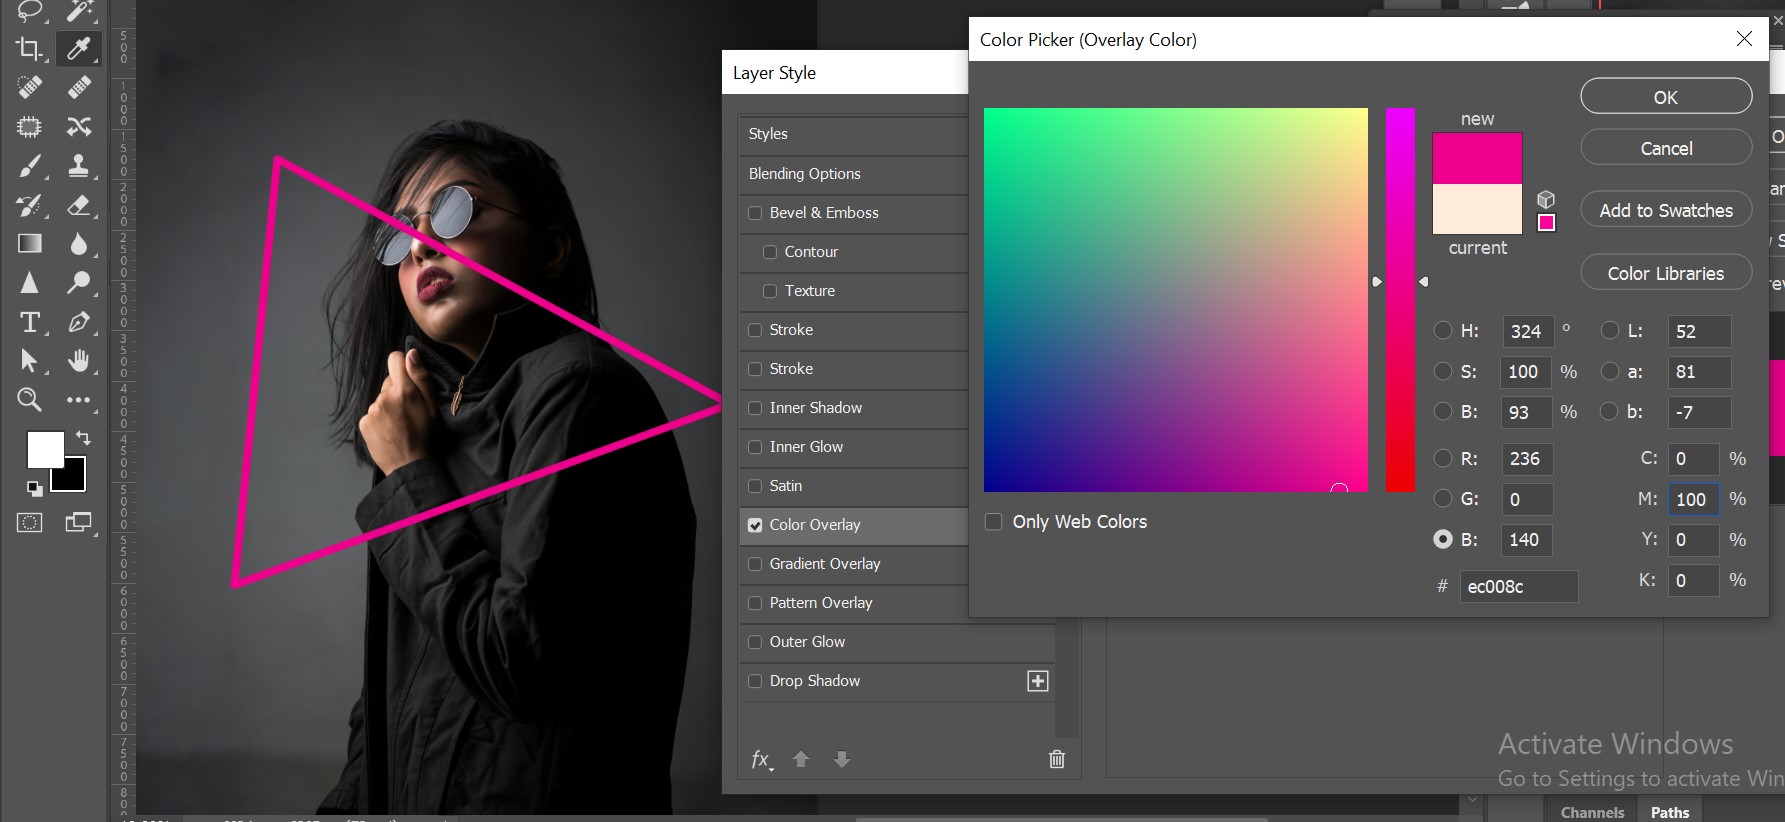The image size is (1785, 822).
Task: Open the fx effects menu
Action: (762, 760)
